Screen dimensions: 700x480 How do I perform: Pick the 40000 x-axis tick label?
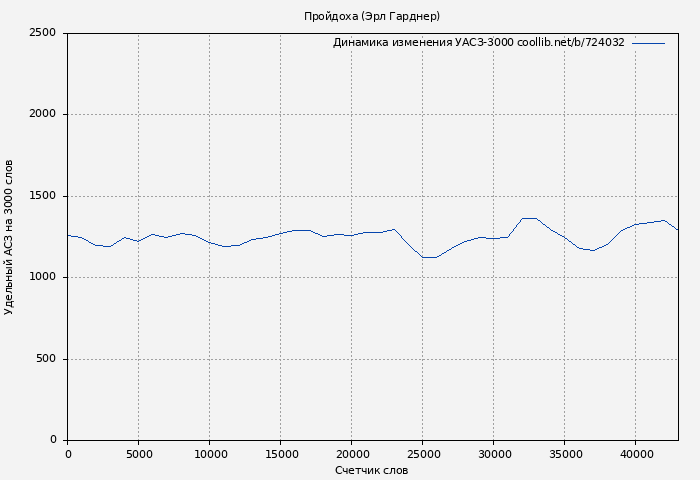click(x=635, y=454)
